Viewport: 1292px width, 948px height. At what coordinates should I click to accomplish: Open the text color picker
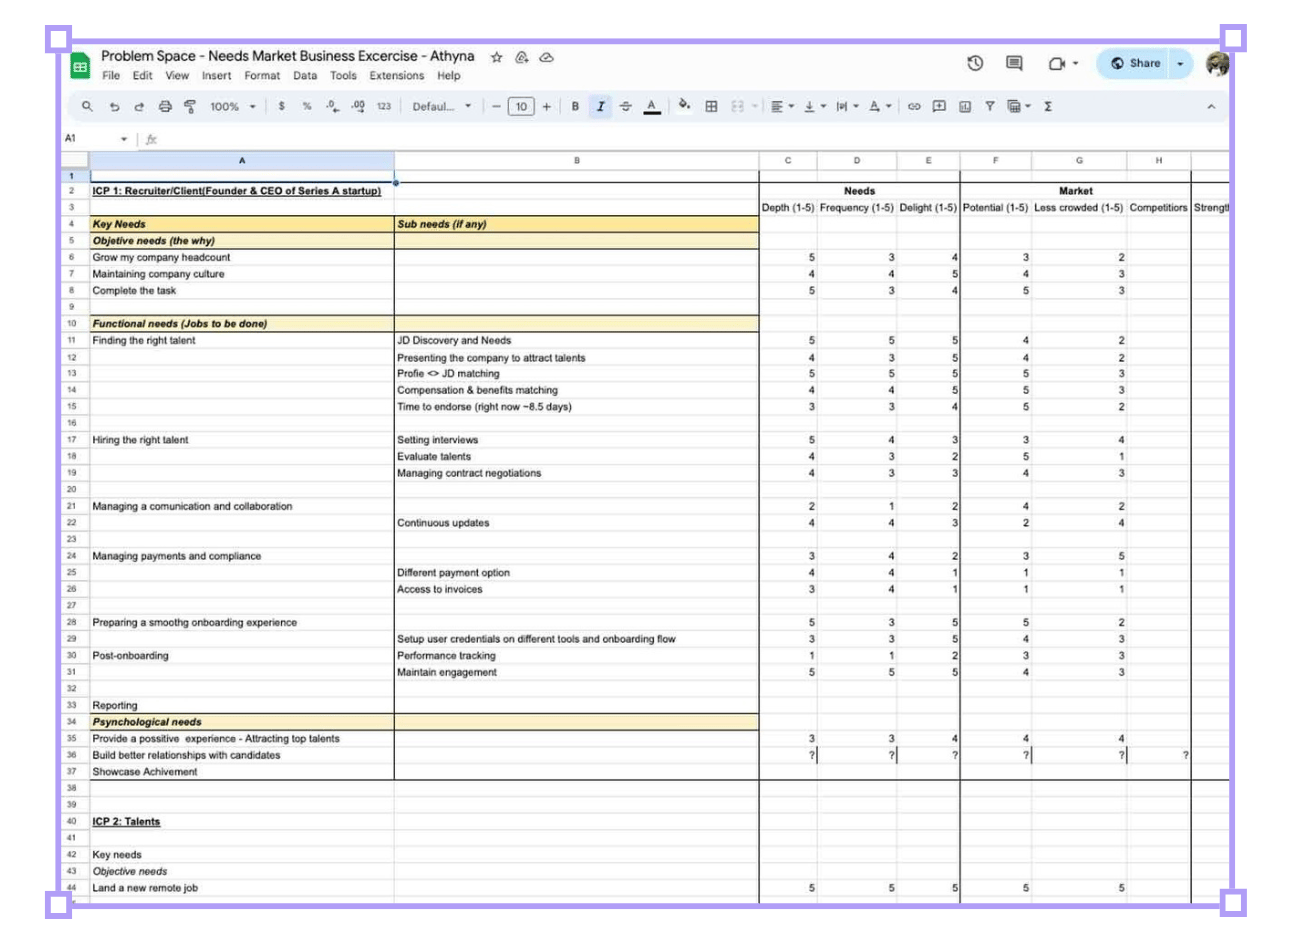652,106
